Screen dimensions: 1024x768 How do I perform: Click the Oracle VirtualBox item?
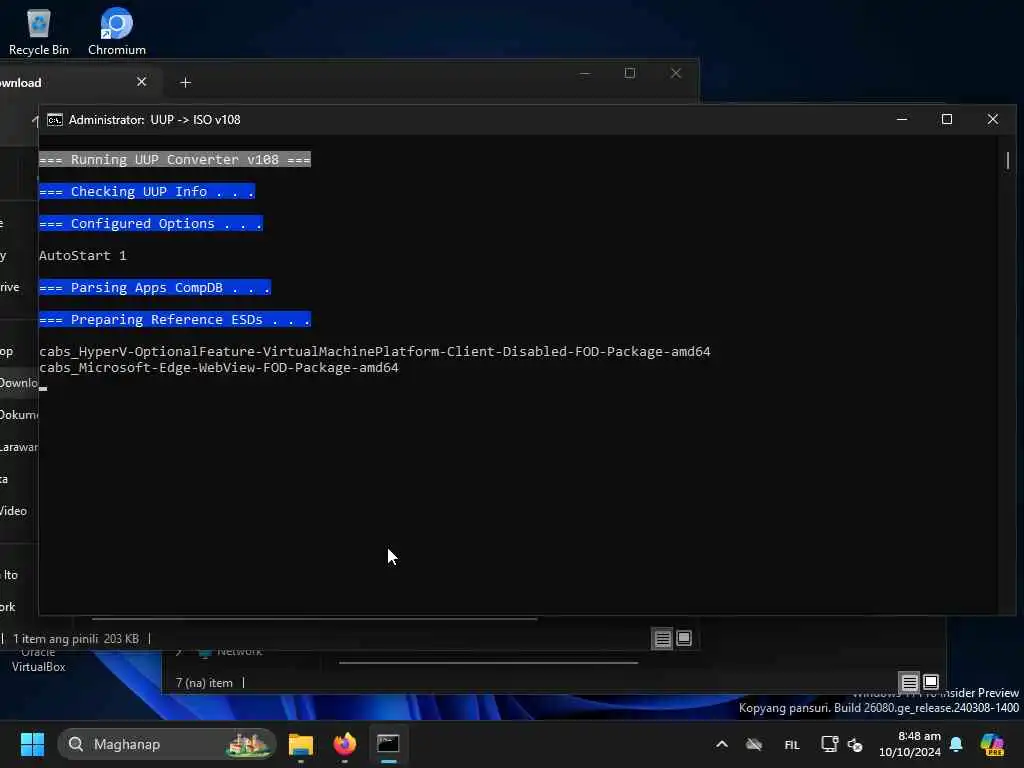pos(39,660)
